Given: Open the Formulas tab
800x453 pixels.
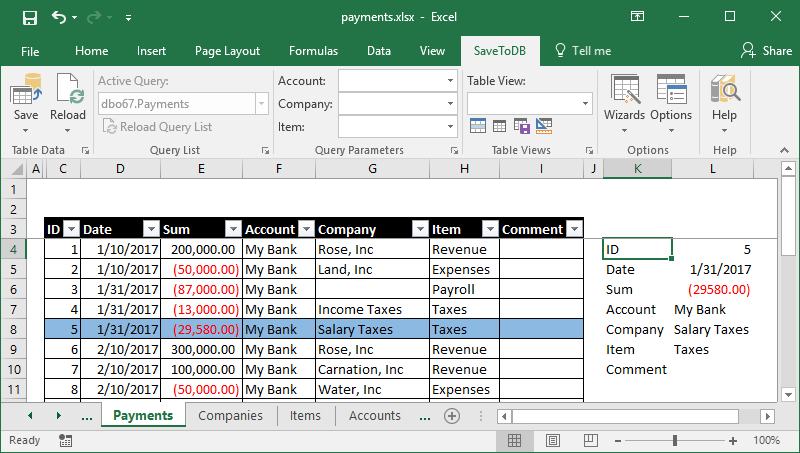Looking at the screenshot, I should 313,51.
